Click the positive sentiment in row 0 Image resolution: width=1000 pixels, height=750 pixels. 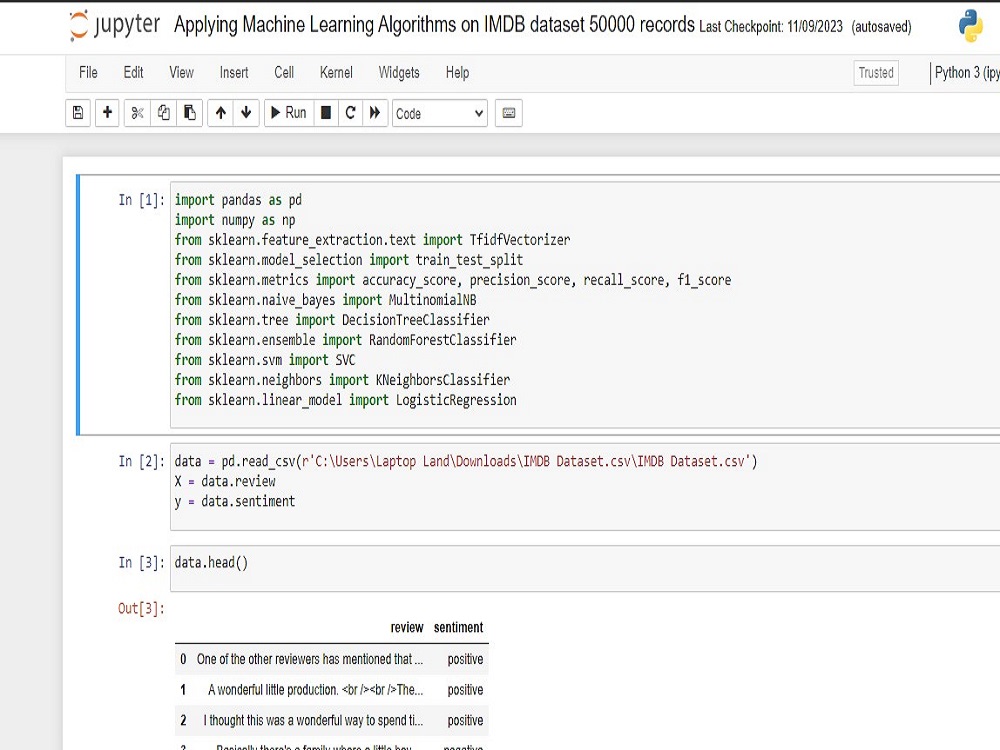click(465, 659)
